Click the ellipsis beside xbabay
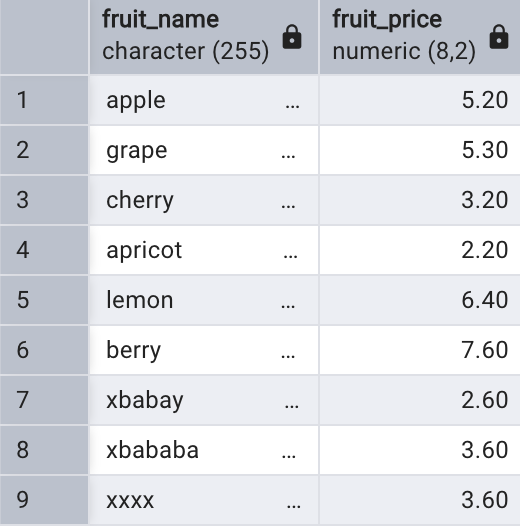This screenshot has height=526, width=520. click(x=292, y=407)
